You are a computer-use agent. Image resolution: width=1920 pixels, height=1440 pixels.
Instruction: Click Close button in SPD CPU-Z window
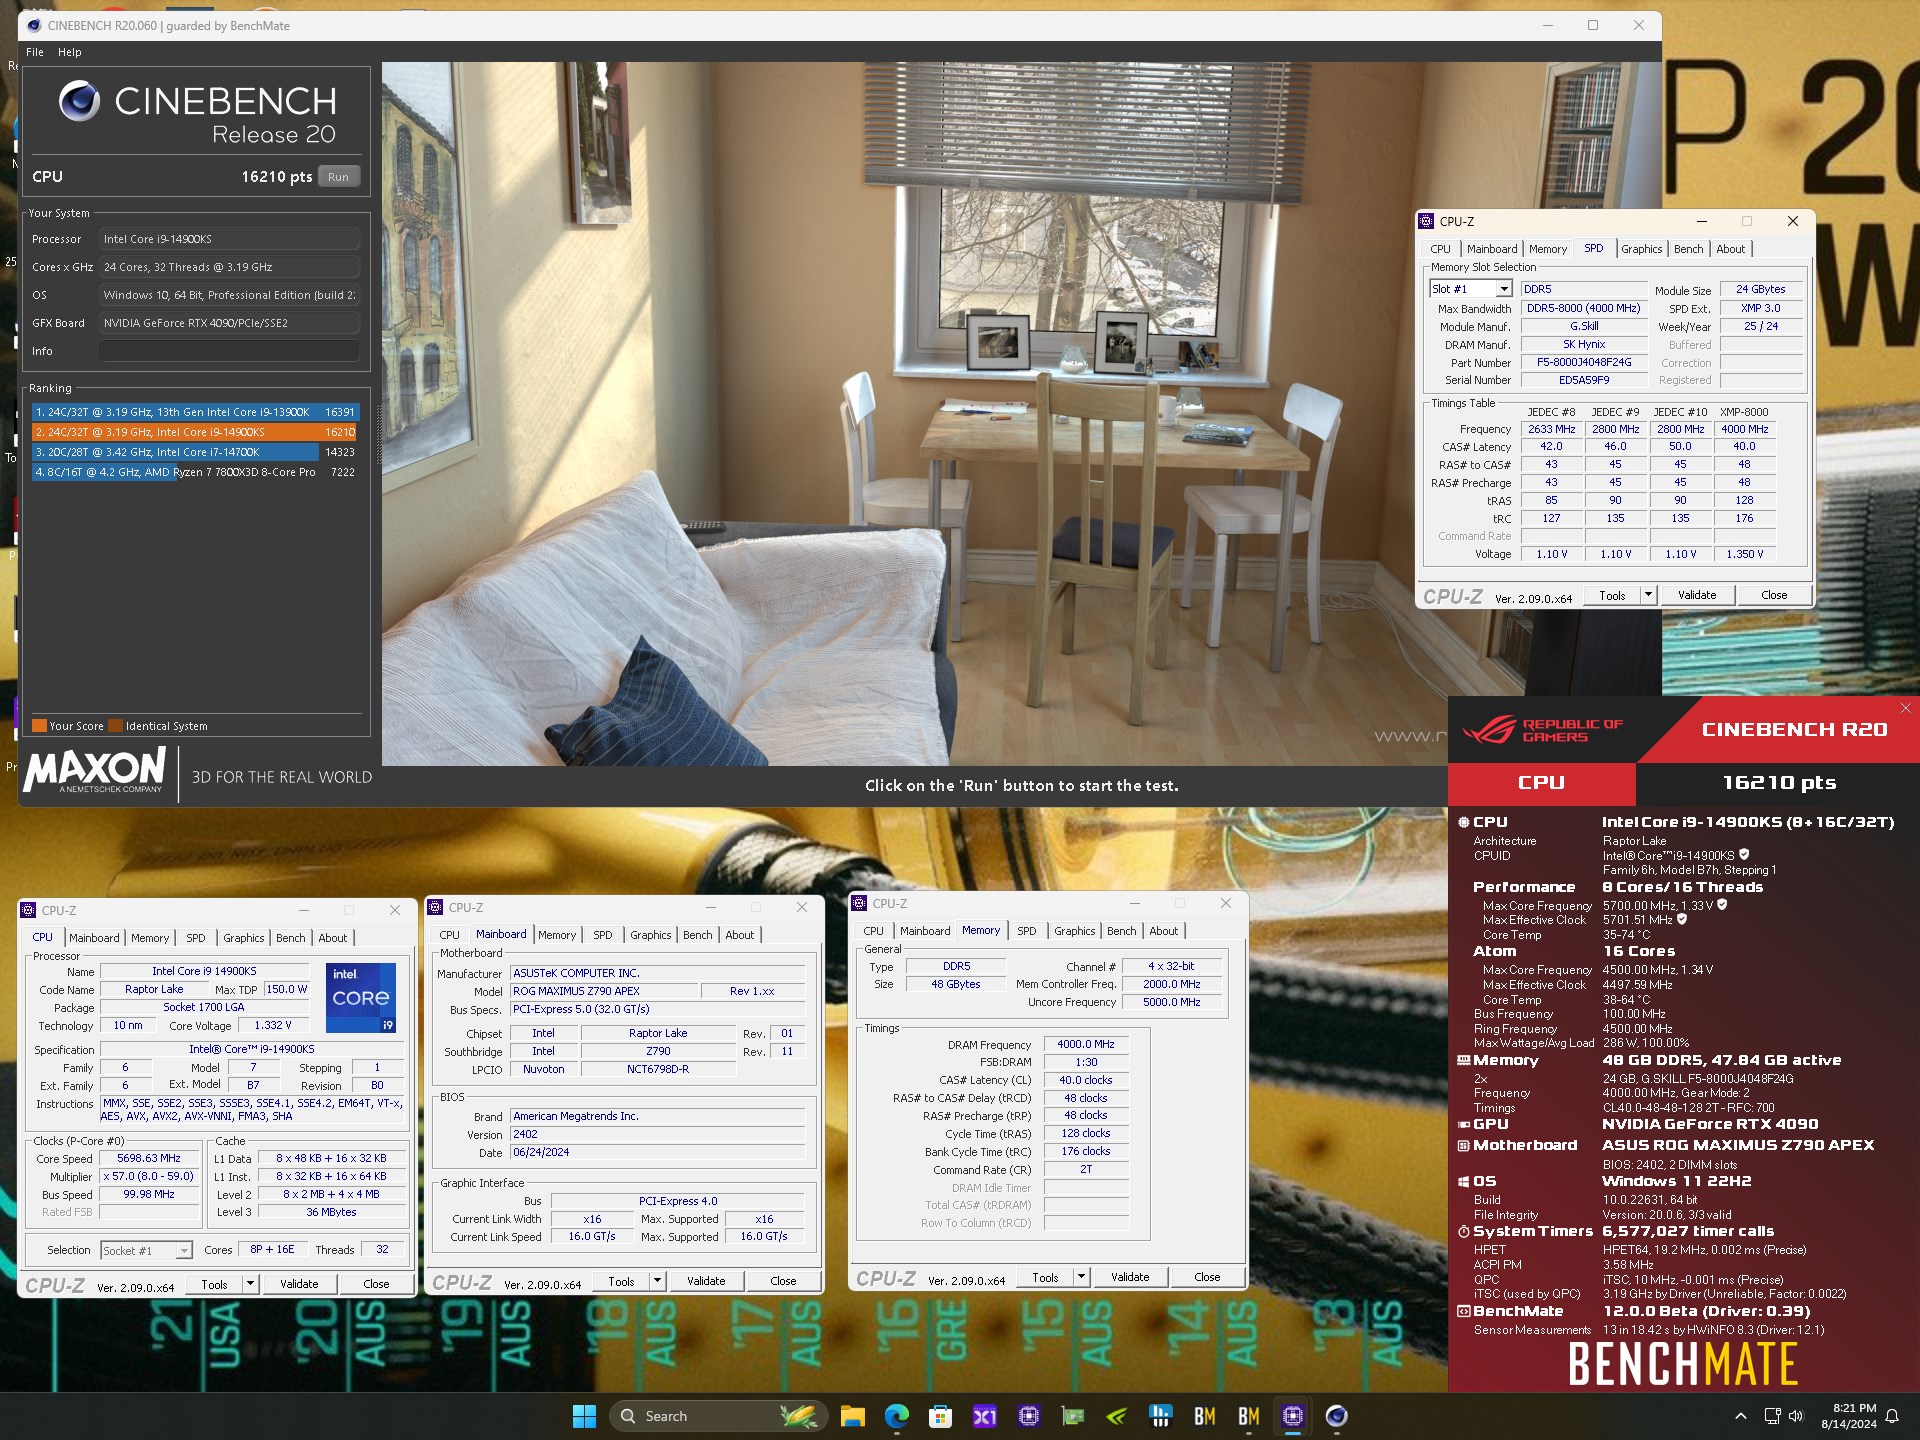[x=1773, y=595]
